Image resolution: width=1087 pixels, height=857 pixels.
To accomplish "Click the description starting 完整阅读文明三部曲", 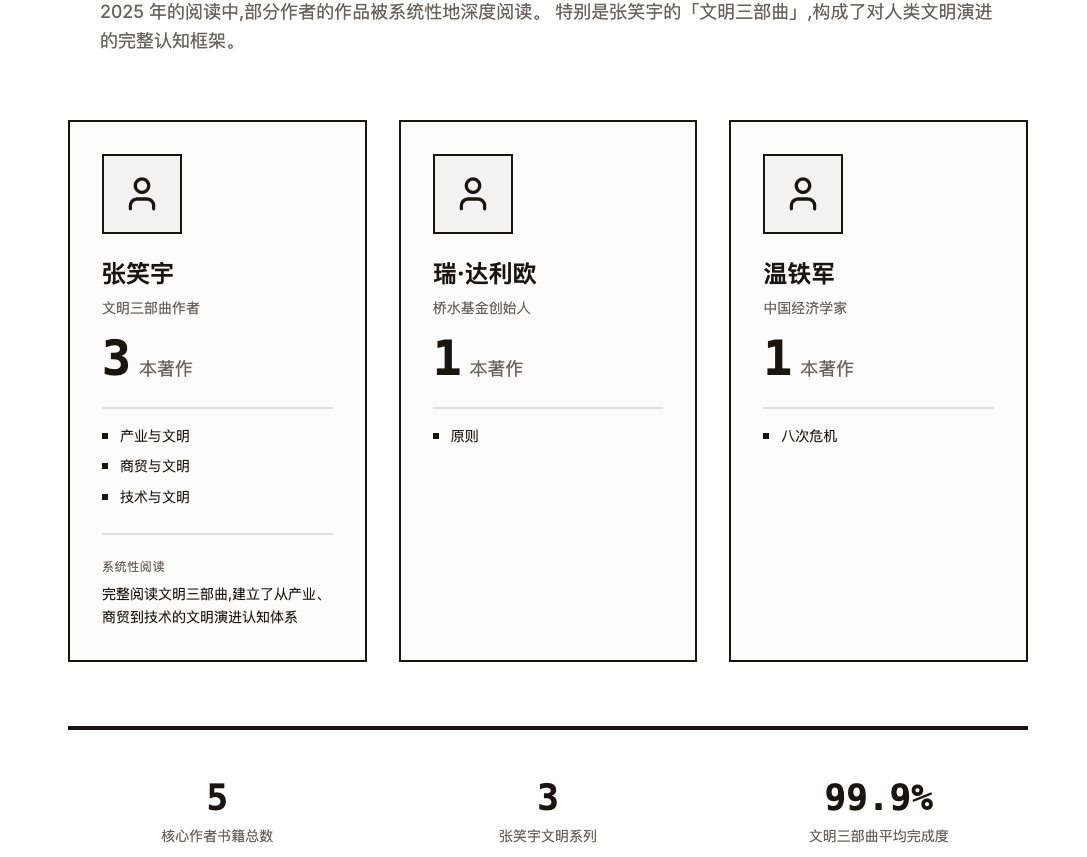I will [x=213, y=605].
